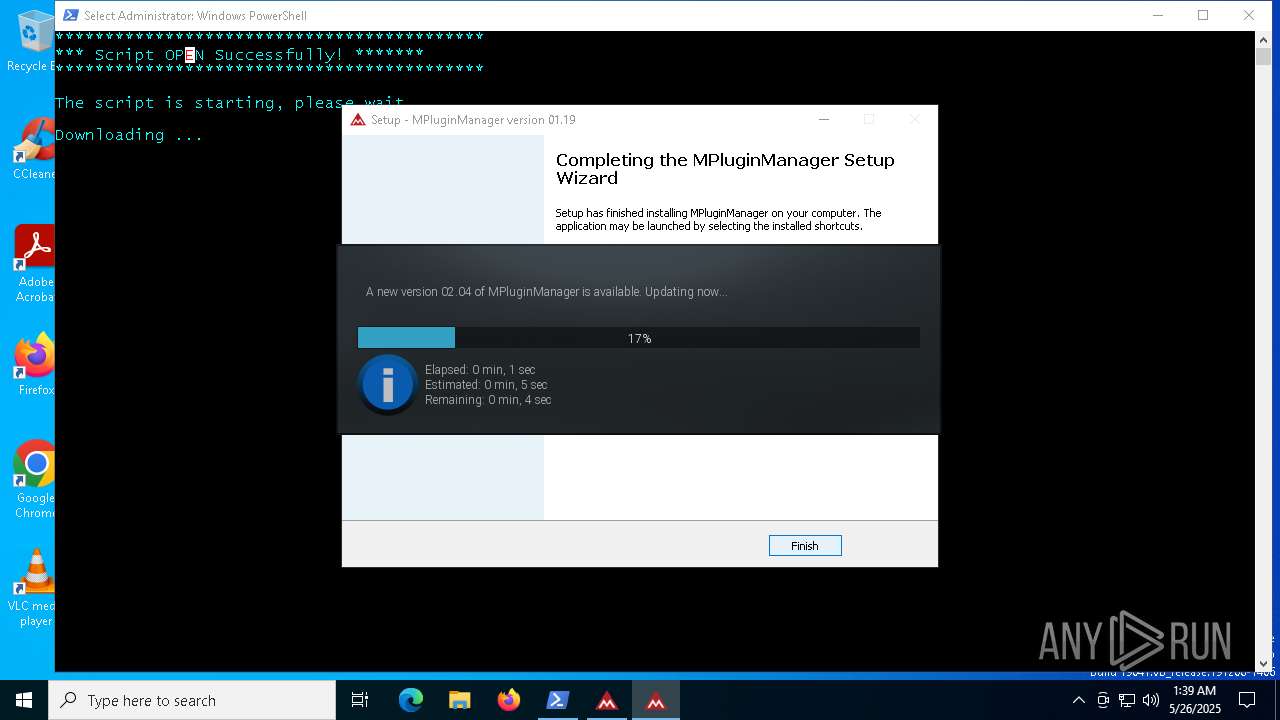Open the CCleaner desktop shortcut
Screen dimensions: 1280x720
(x=34, y=149)
